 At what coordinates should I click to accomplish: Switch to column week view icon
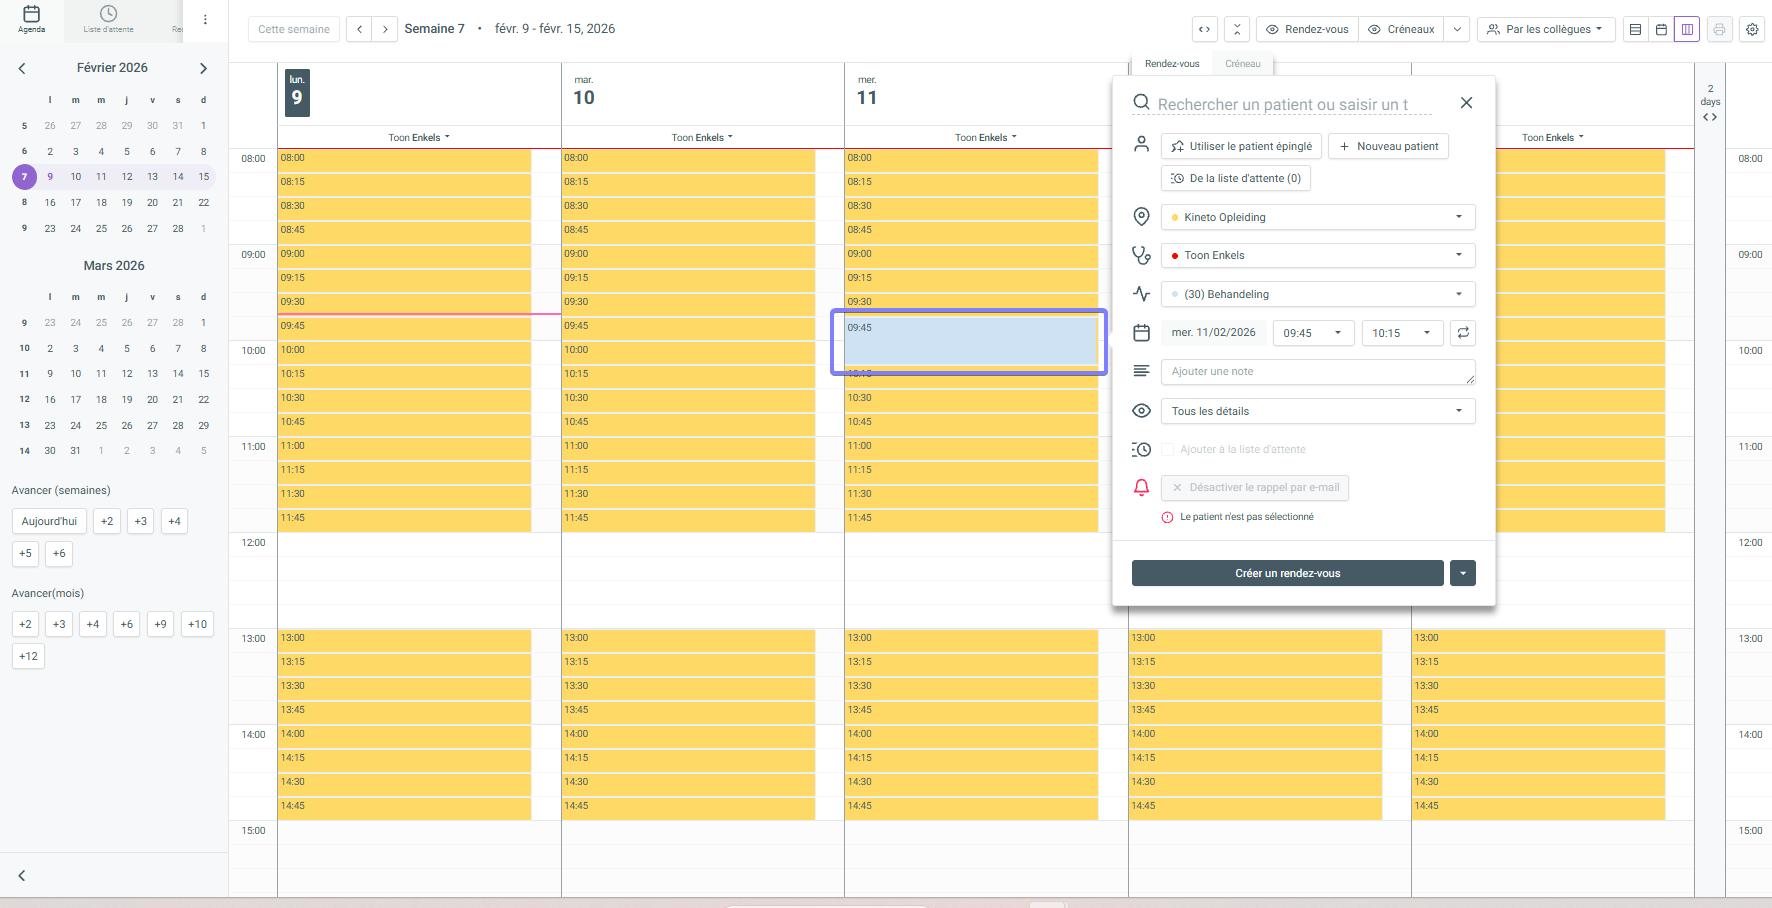(1687, 30)
